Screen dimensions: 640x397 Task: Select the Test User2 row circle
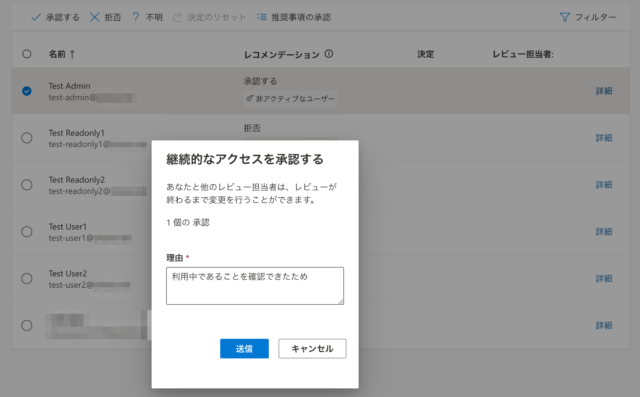(27, 279)
